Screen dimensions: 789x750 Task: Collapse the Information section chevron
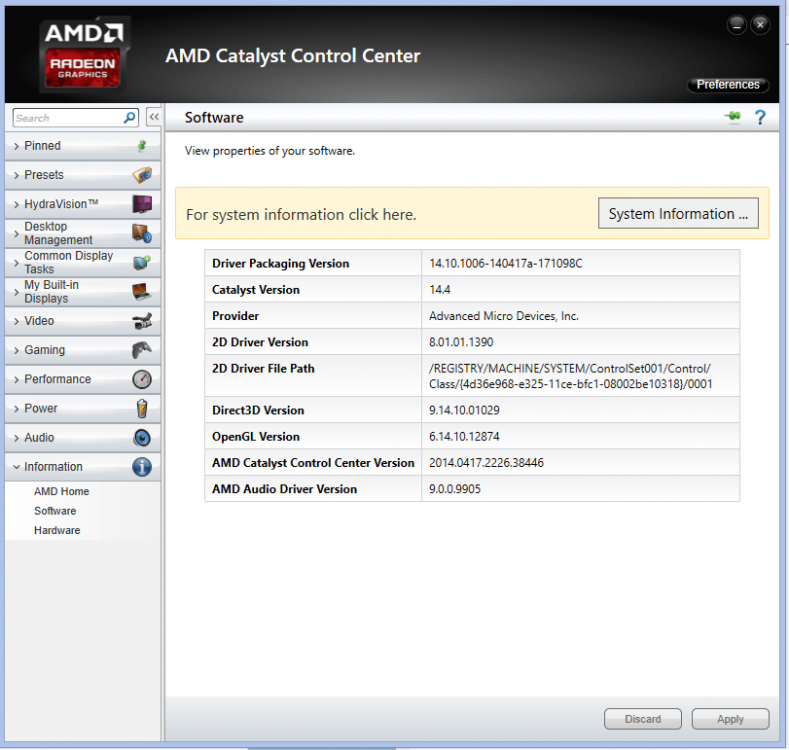tap(17, 467)
